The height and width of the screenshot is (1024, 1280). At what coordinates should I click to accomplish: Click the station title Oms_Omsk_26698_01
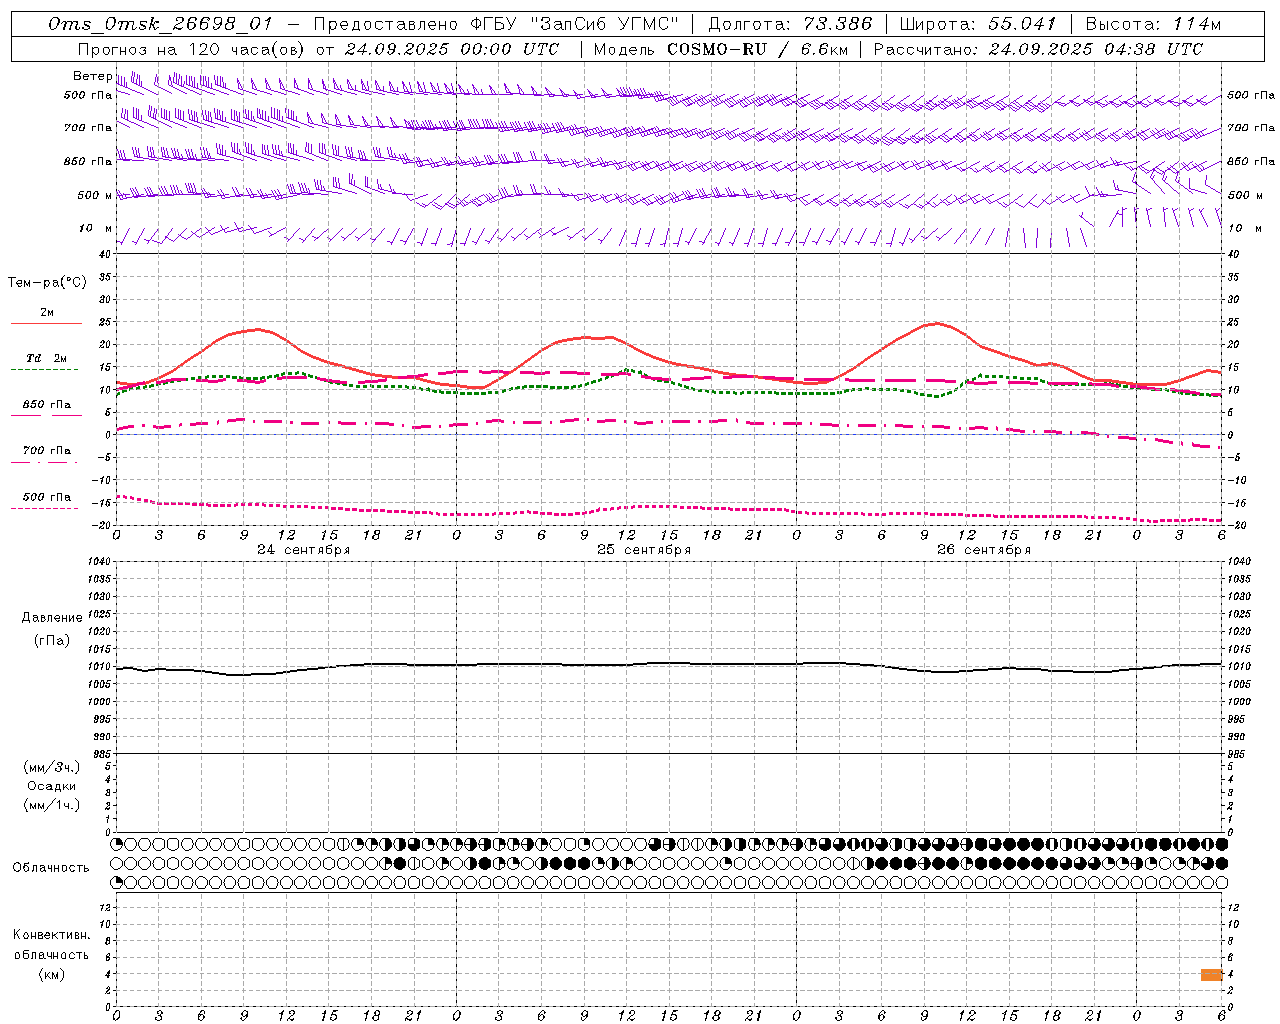(x=160, y=25)
